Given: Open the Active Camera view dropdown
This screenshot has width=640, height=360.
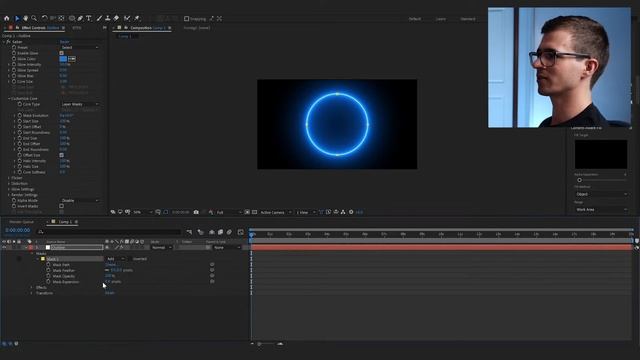Looking at the screenshot, I should coord(276,212).
